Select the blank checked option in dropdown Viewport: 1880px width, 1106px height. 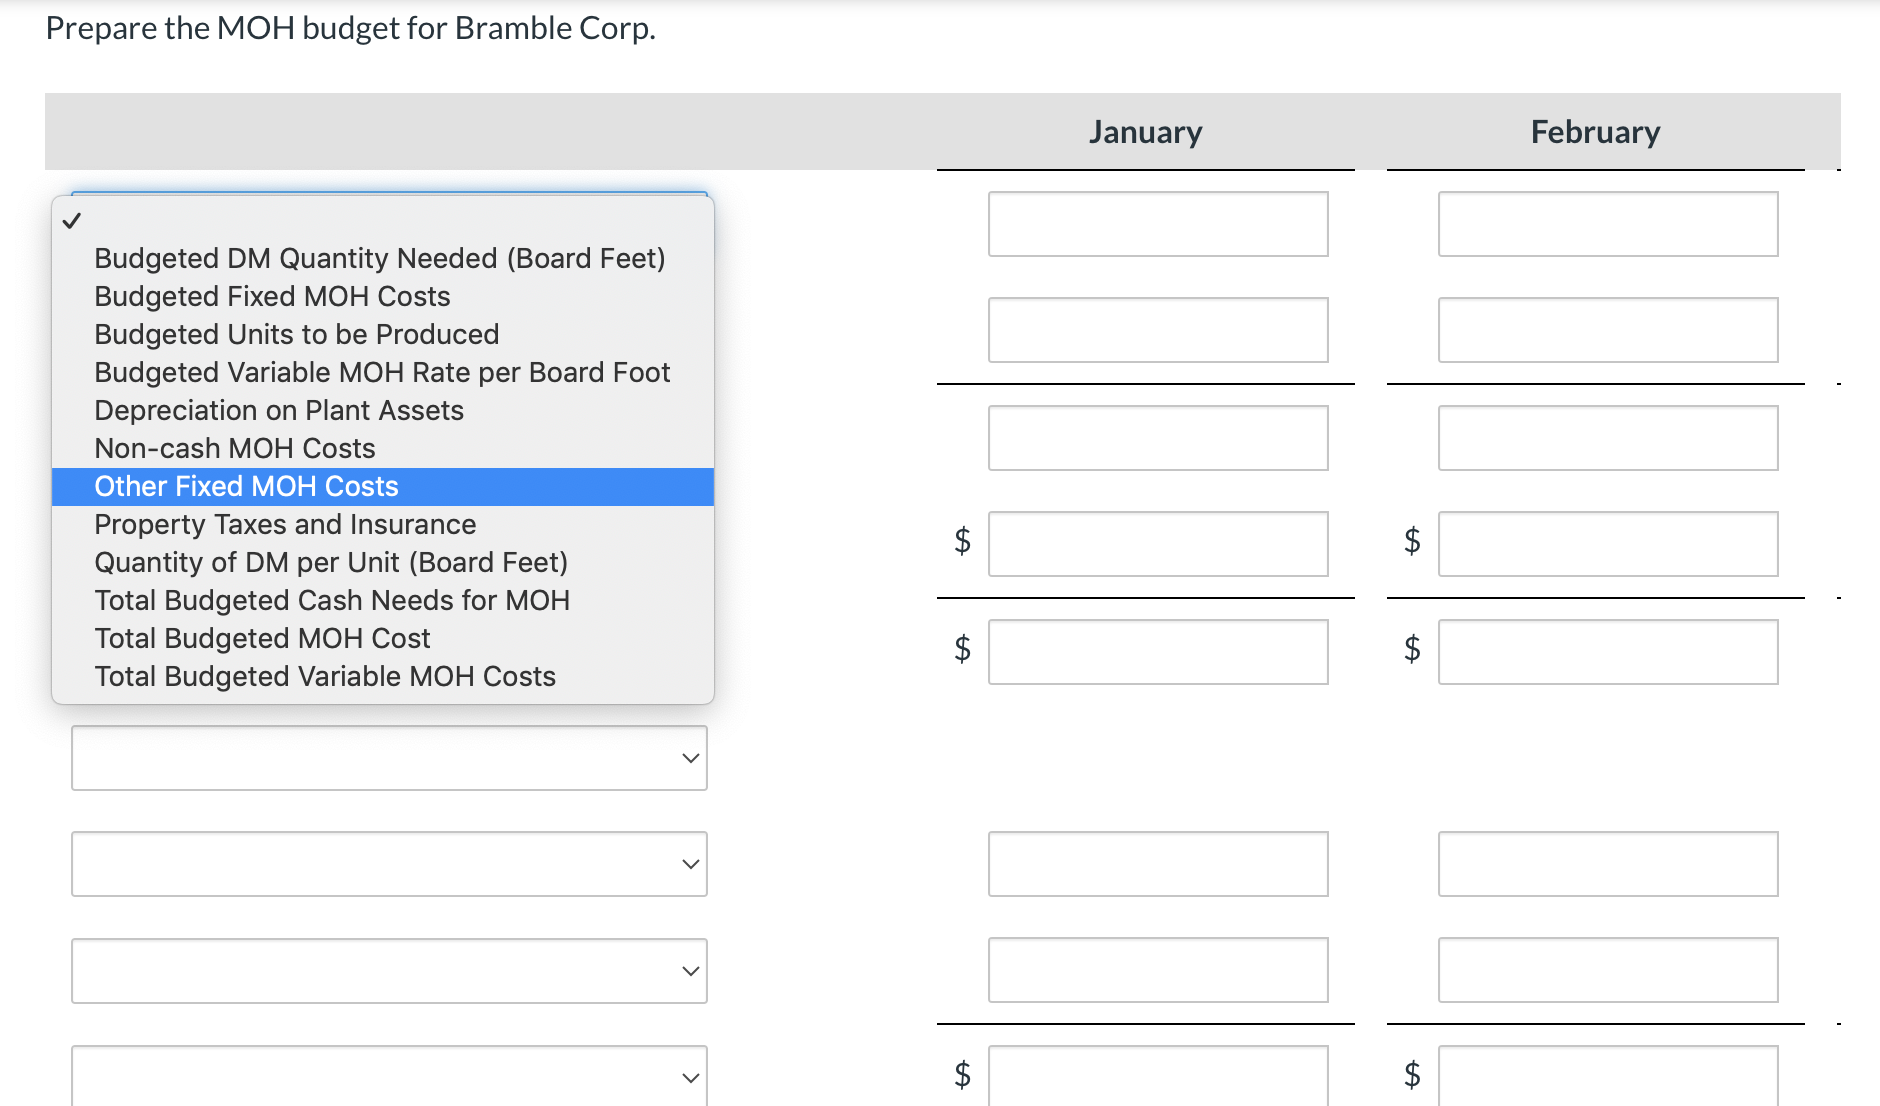(380, 221)
